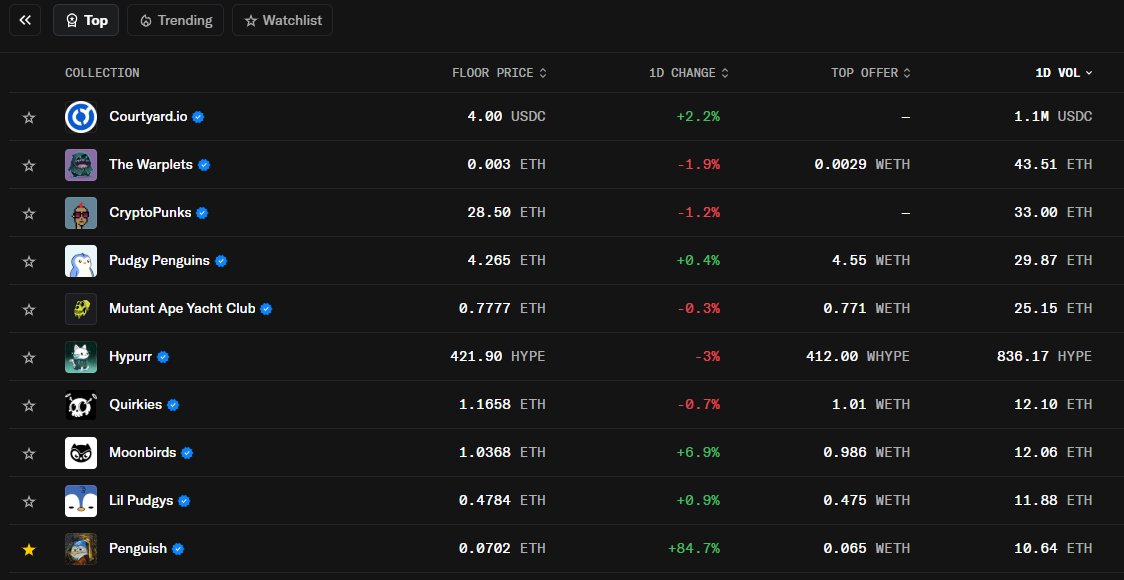Viewport: 1124px width, 580px height.
Task: Click The Warplets 1D volume 43.51 ETH
Action: pos(1053,164)
